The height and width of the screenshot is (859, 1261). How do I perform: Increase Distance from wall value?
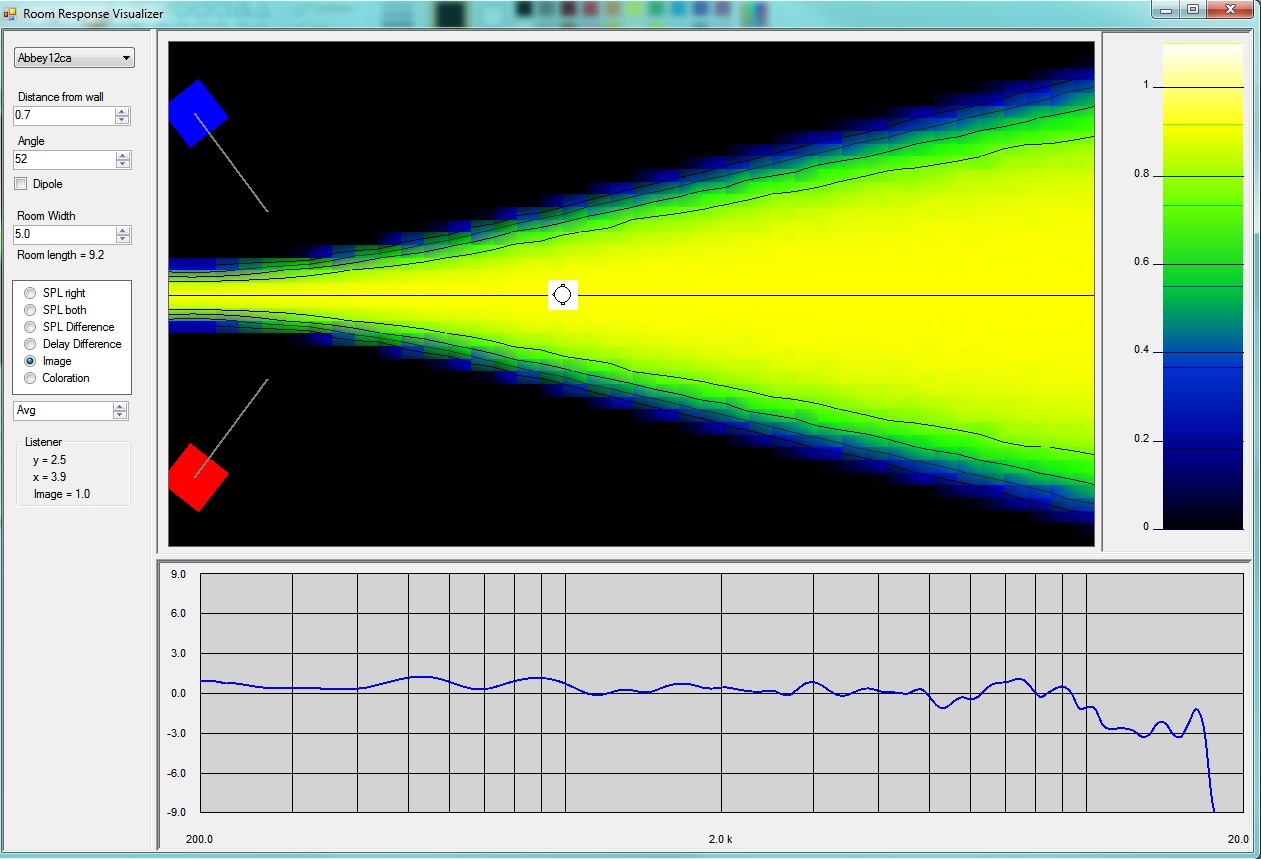click(122, 111)
